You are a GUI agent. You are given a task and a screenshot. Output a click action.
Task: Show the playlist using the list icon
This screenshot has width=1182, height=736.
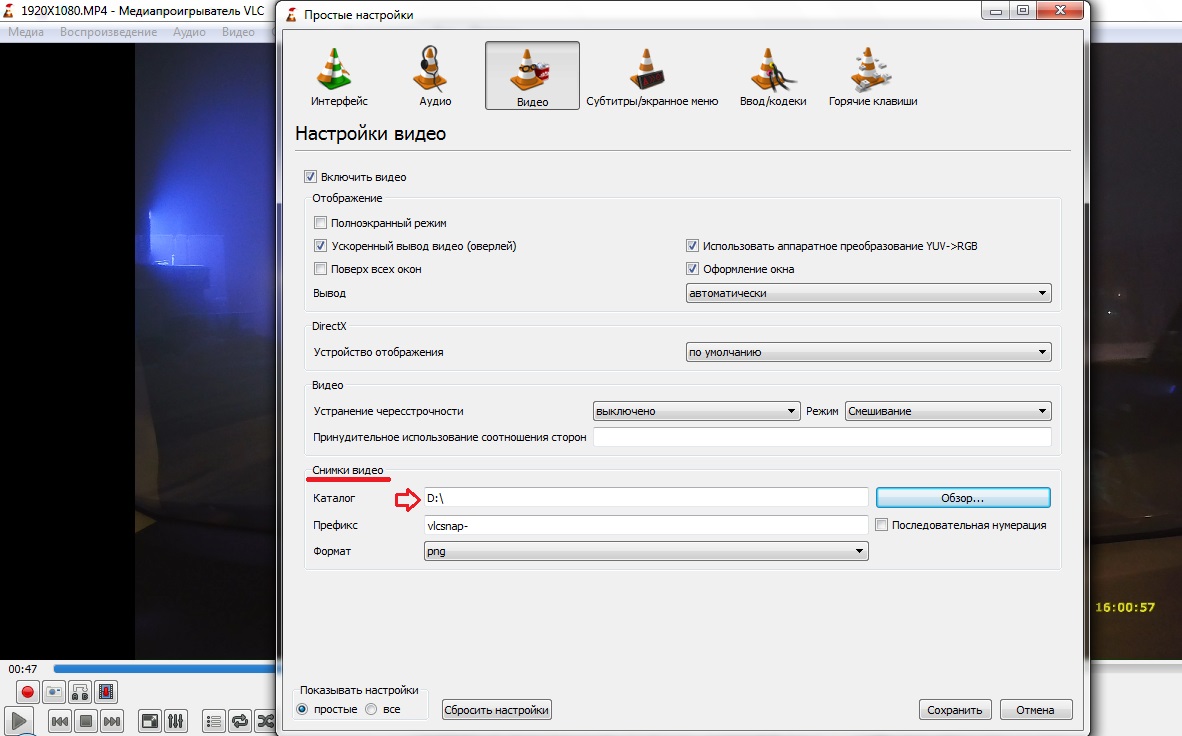(x=213, y=720)
